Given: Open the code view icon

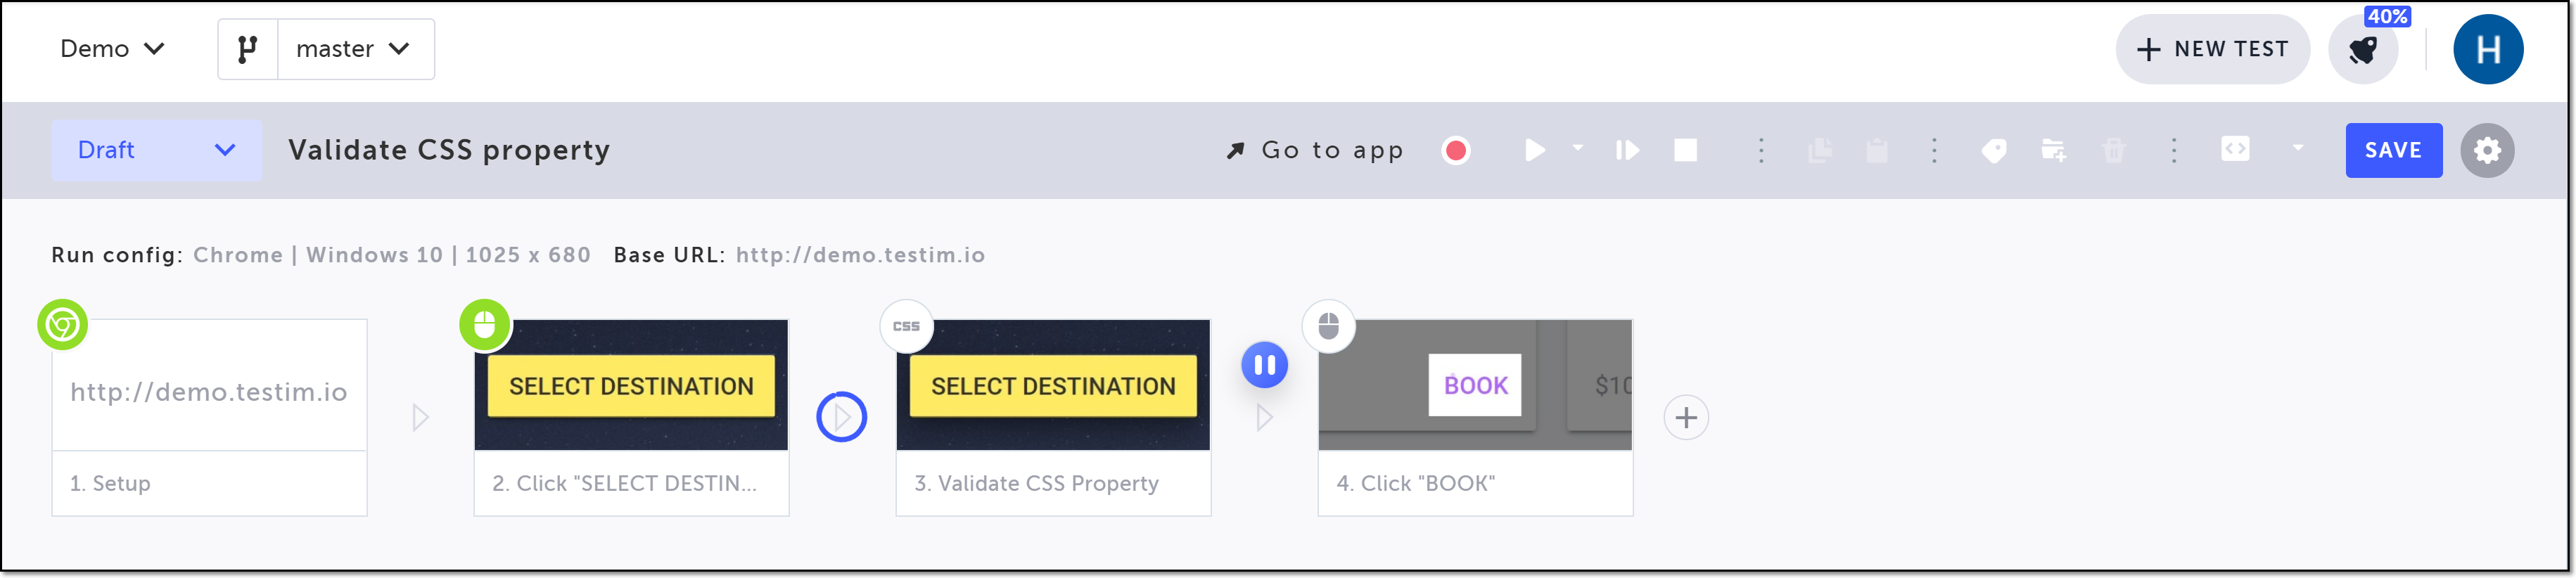Looking at the screenshot, I should [2235, 149].
